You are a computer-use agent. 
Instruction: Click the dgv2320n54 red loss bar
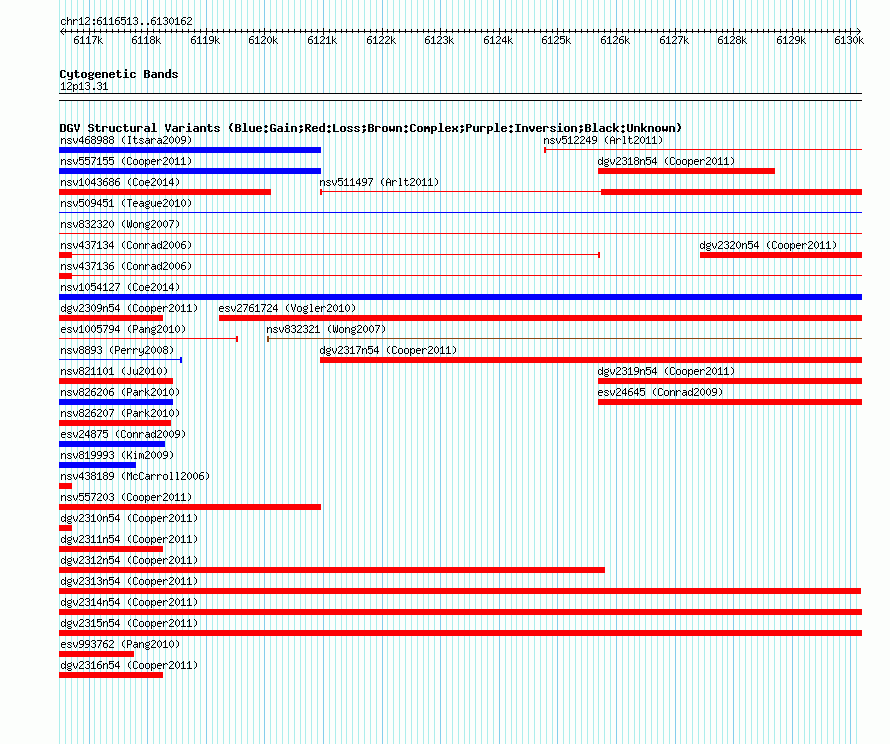[781, 255]
